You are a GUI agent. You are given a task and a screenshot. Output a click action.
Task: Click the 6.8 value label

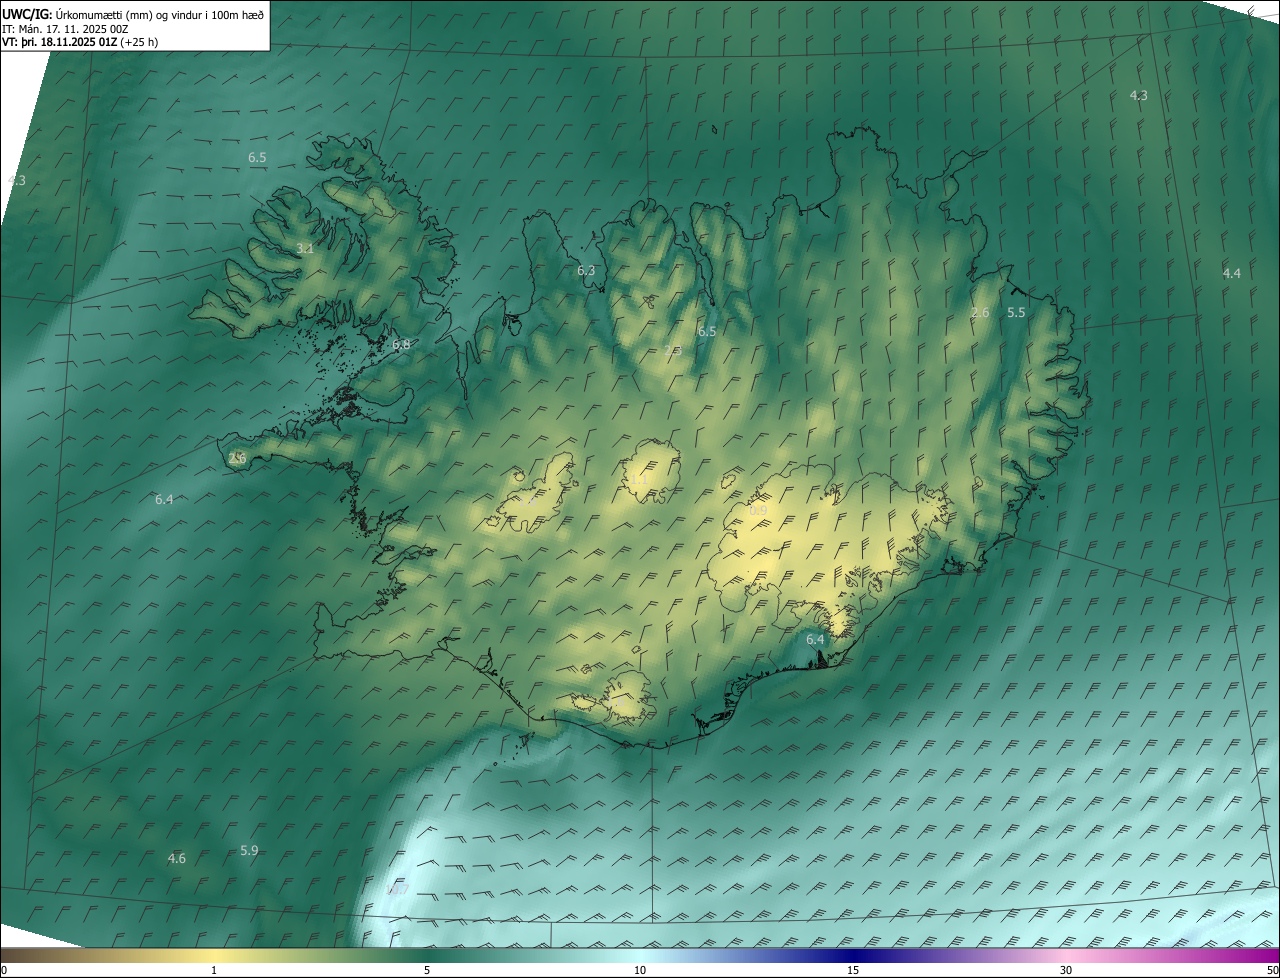(x=401, y=344)
